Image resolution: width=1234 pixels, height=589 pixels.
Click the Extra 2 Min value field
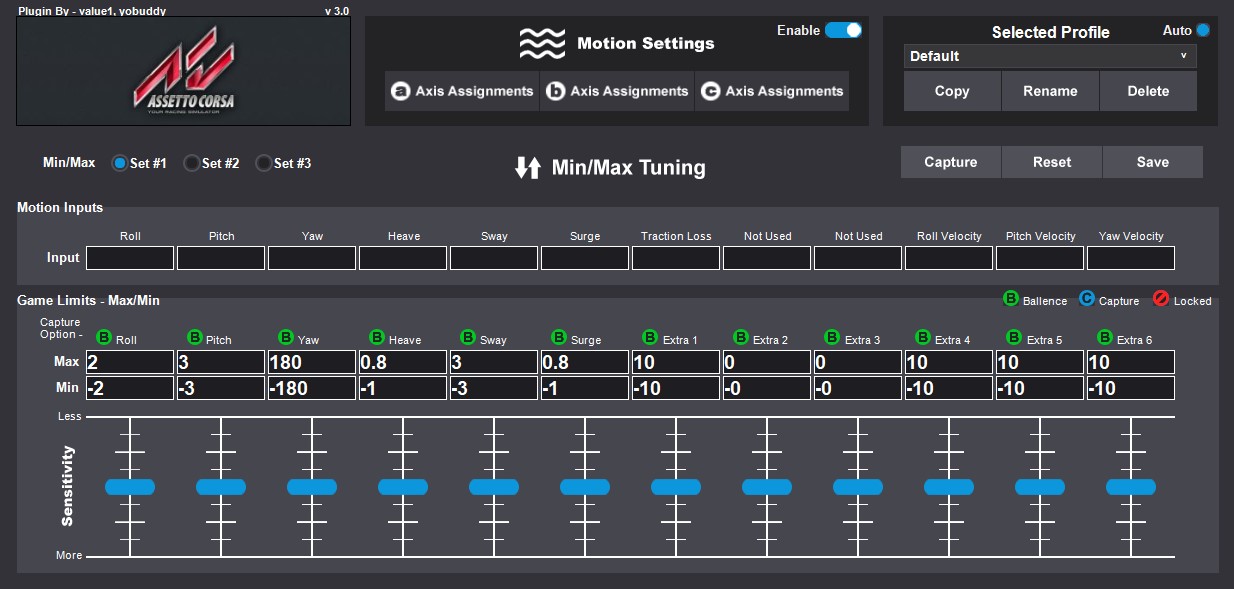[x=767, y=388]
